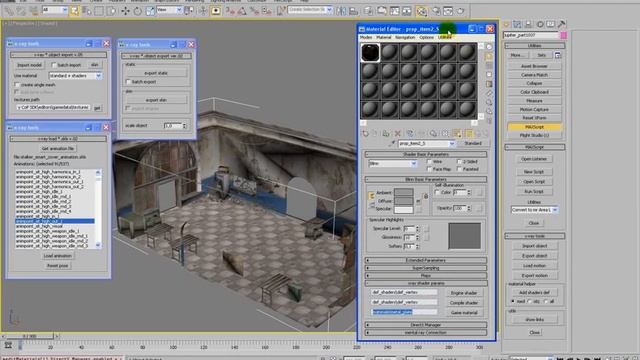Screen dimensions: 640x360
Task: Click the Mirror tool in main toolbar
Action: [x=341, y=11]
